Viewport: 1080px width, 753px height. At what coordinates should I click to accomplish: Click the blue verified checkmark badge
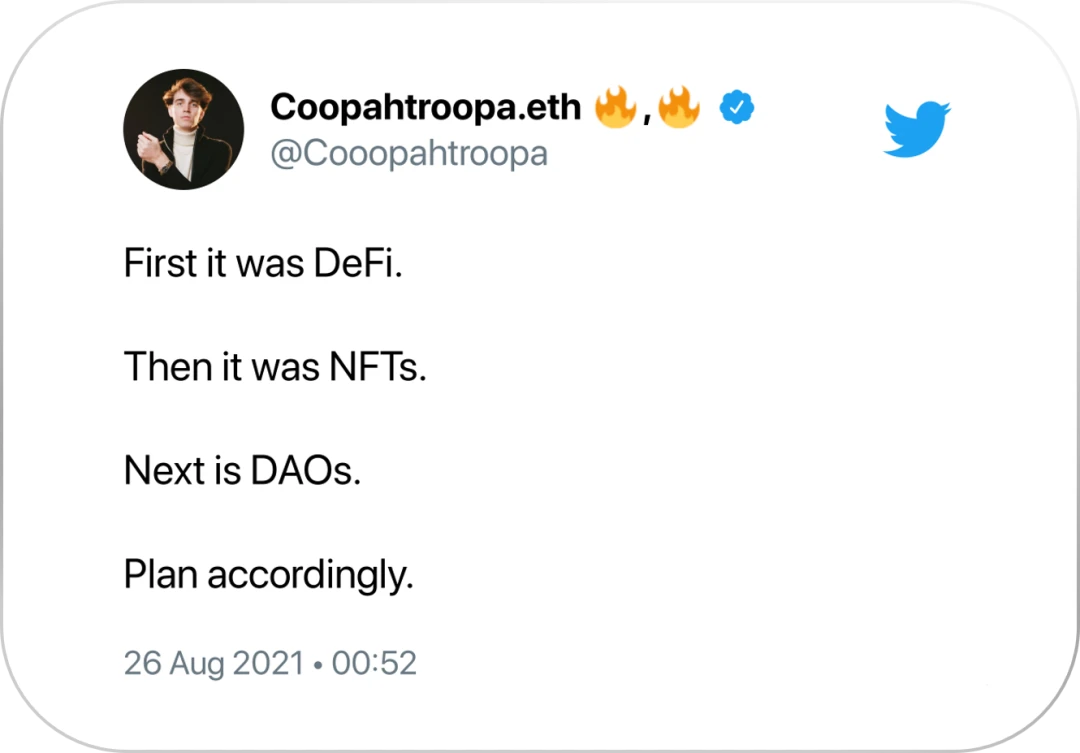736,107
